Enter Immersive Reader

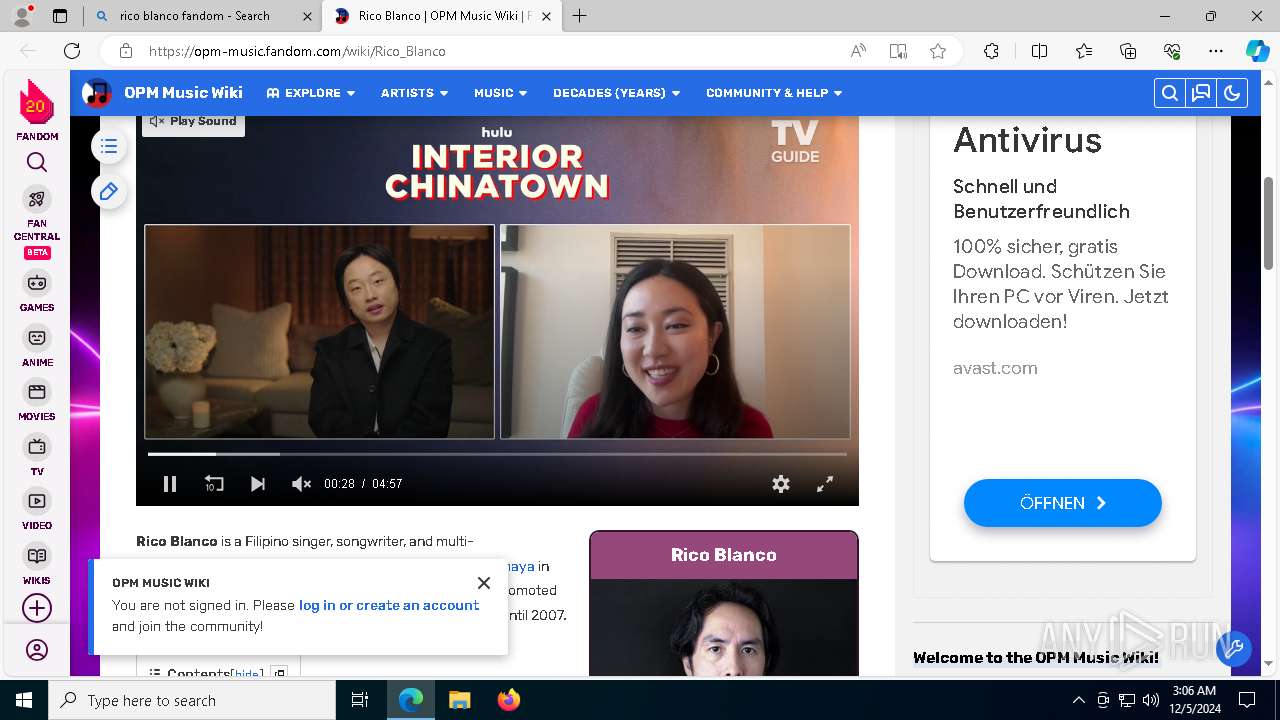(898, 51)
